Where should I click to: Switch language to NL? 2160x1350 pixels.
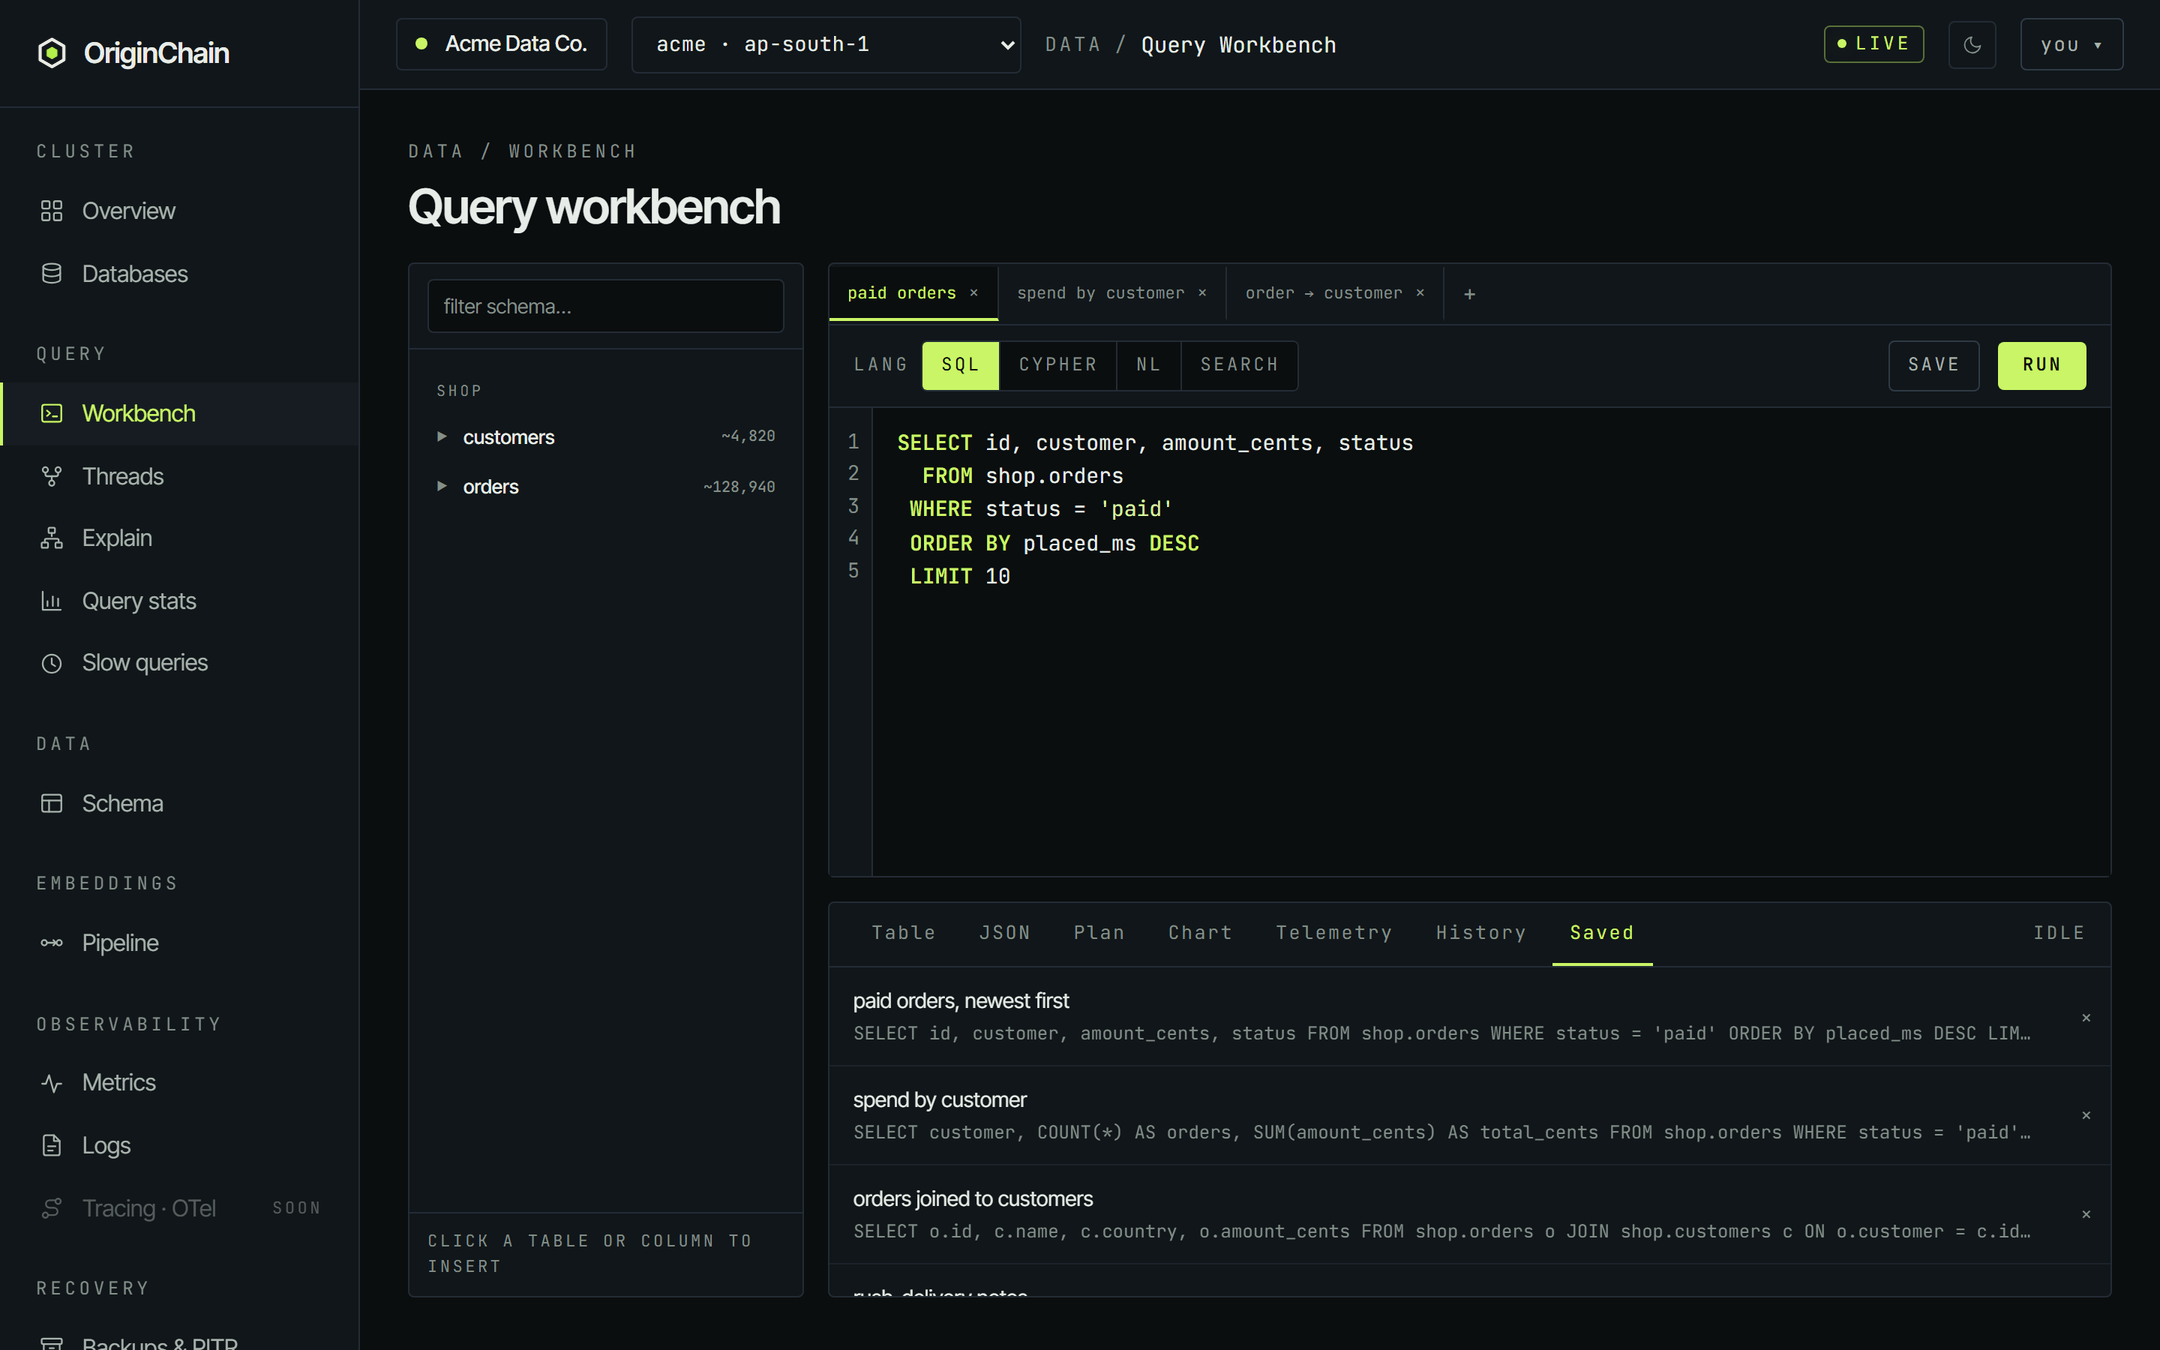pos(1148,365)
